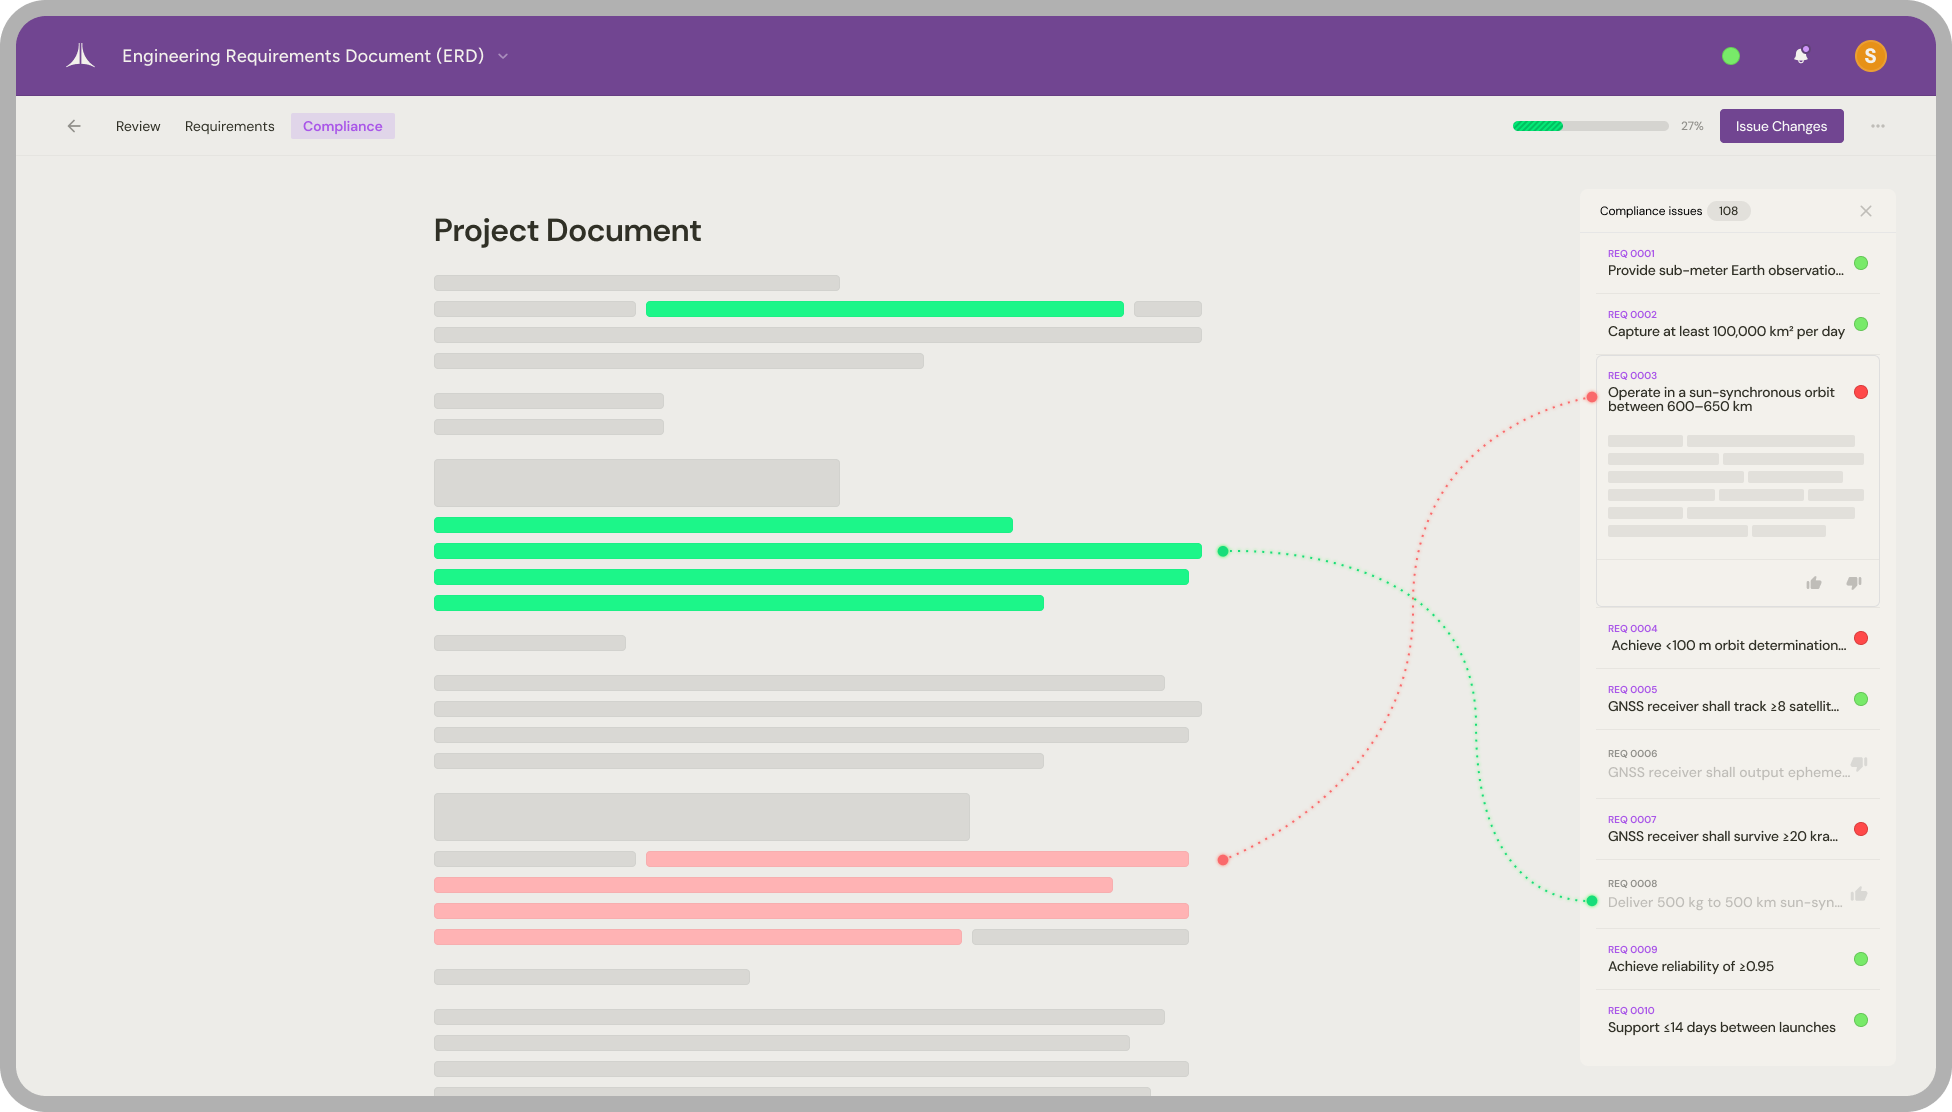Open user avatar S menu
1952x1112 pixels.
point(1870,56)
